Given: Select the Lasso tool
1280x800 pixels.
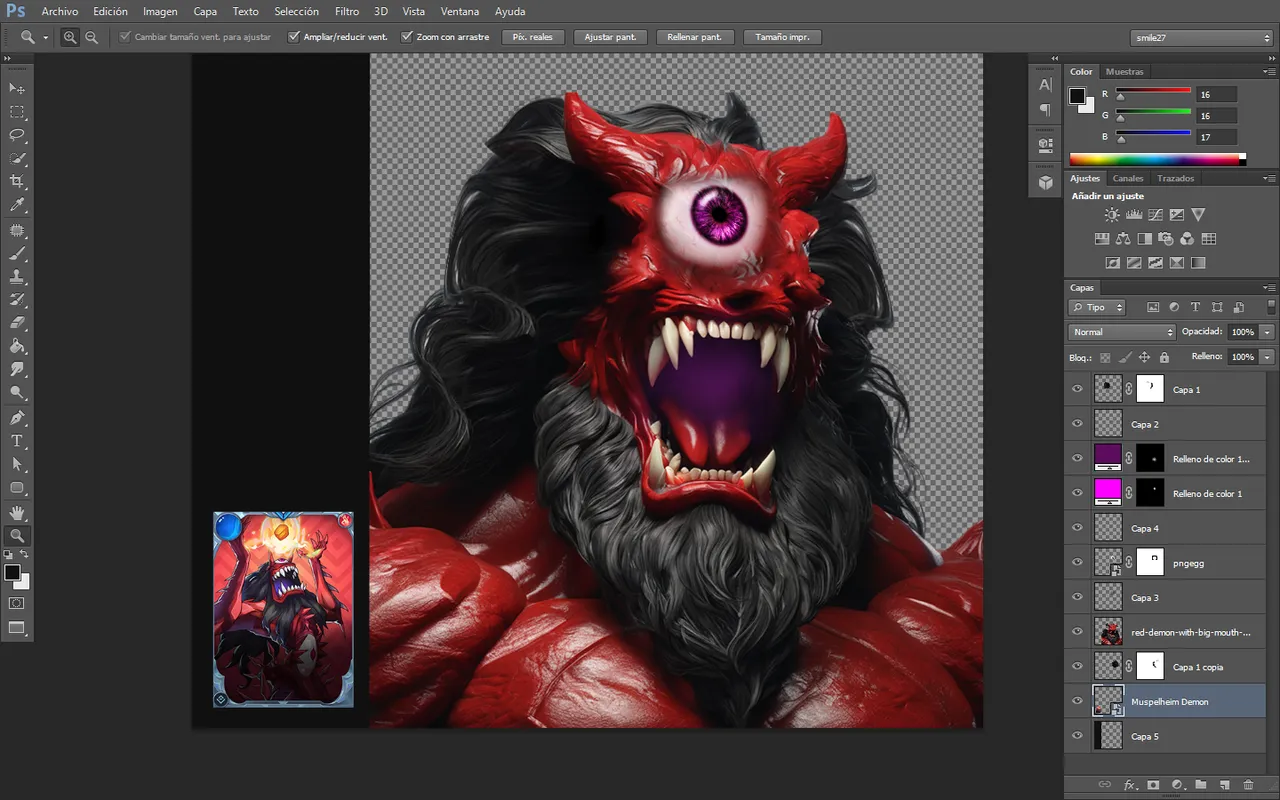Looking at the screenshot, I should pyautogui.click(x=17, y=135).
